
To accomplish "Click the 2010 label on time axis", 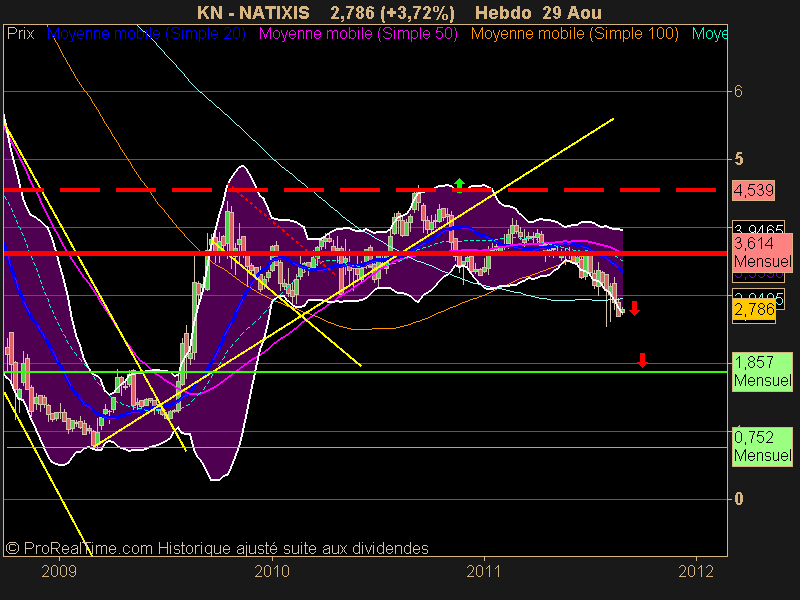I will coord(272,571).
